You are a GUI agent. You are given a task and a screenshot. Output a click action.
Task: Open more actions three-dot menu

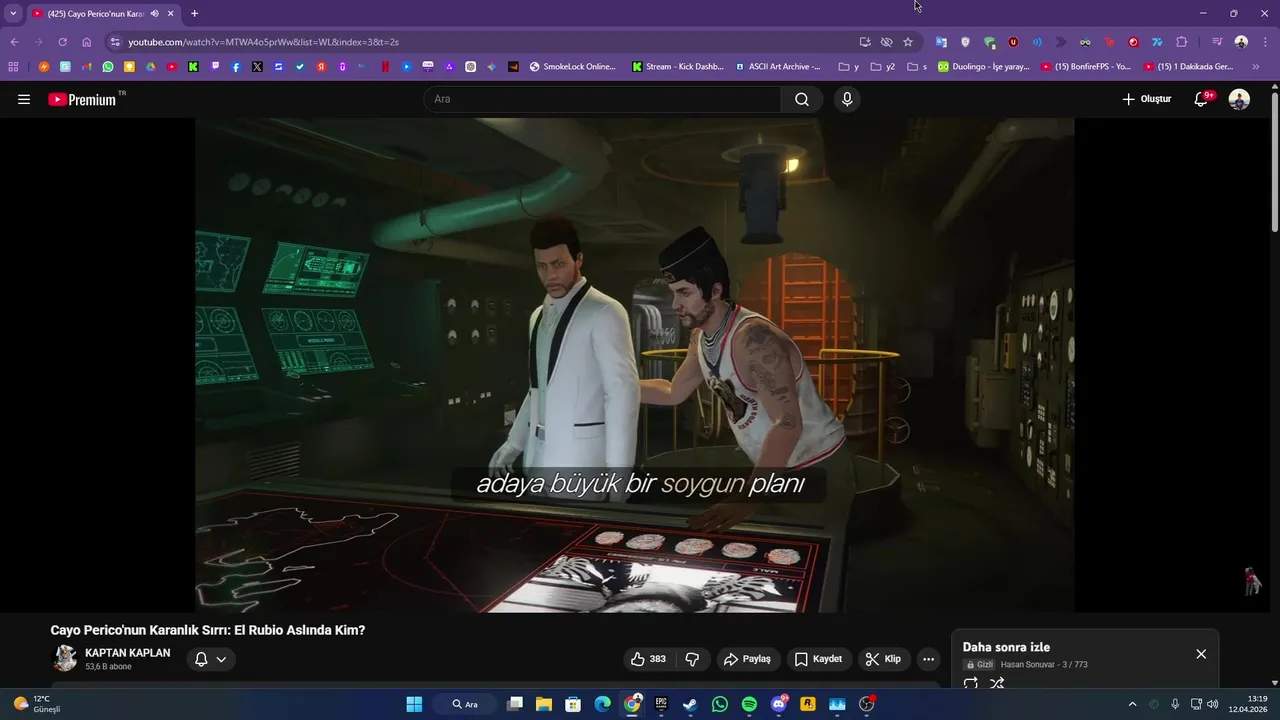click(928, 659)
